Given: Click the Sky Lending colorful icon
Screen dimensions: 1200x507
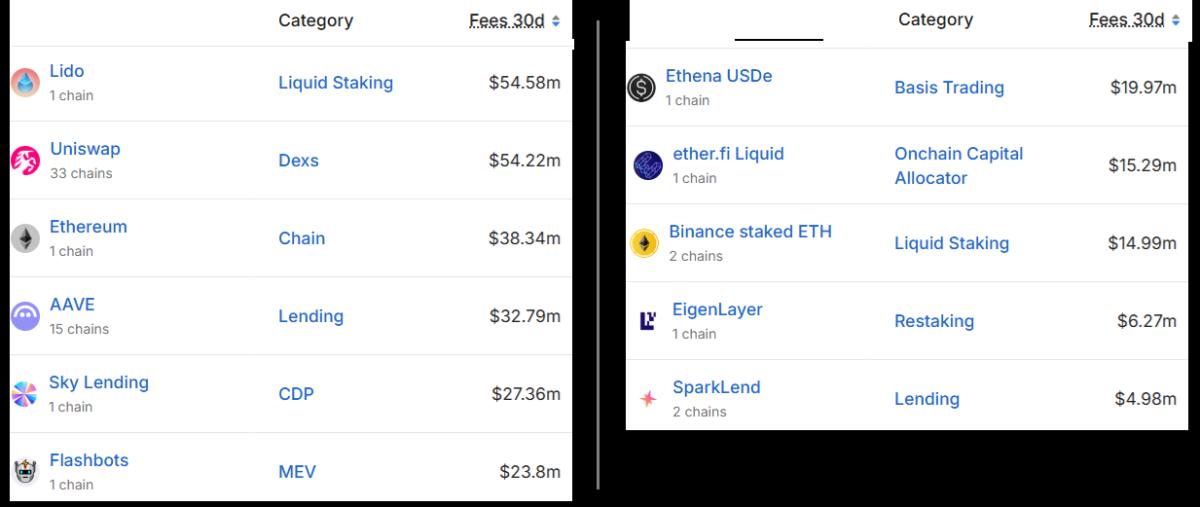Looking at the screenshot, I should 25,394.
